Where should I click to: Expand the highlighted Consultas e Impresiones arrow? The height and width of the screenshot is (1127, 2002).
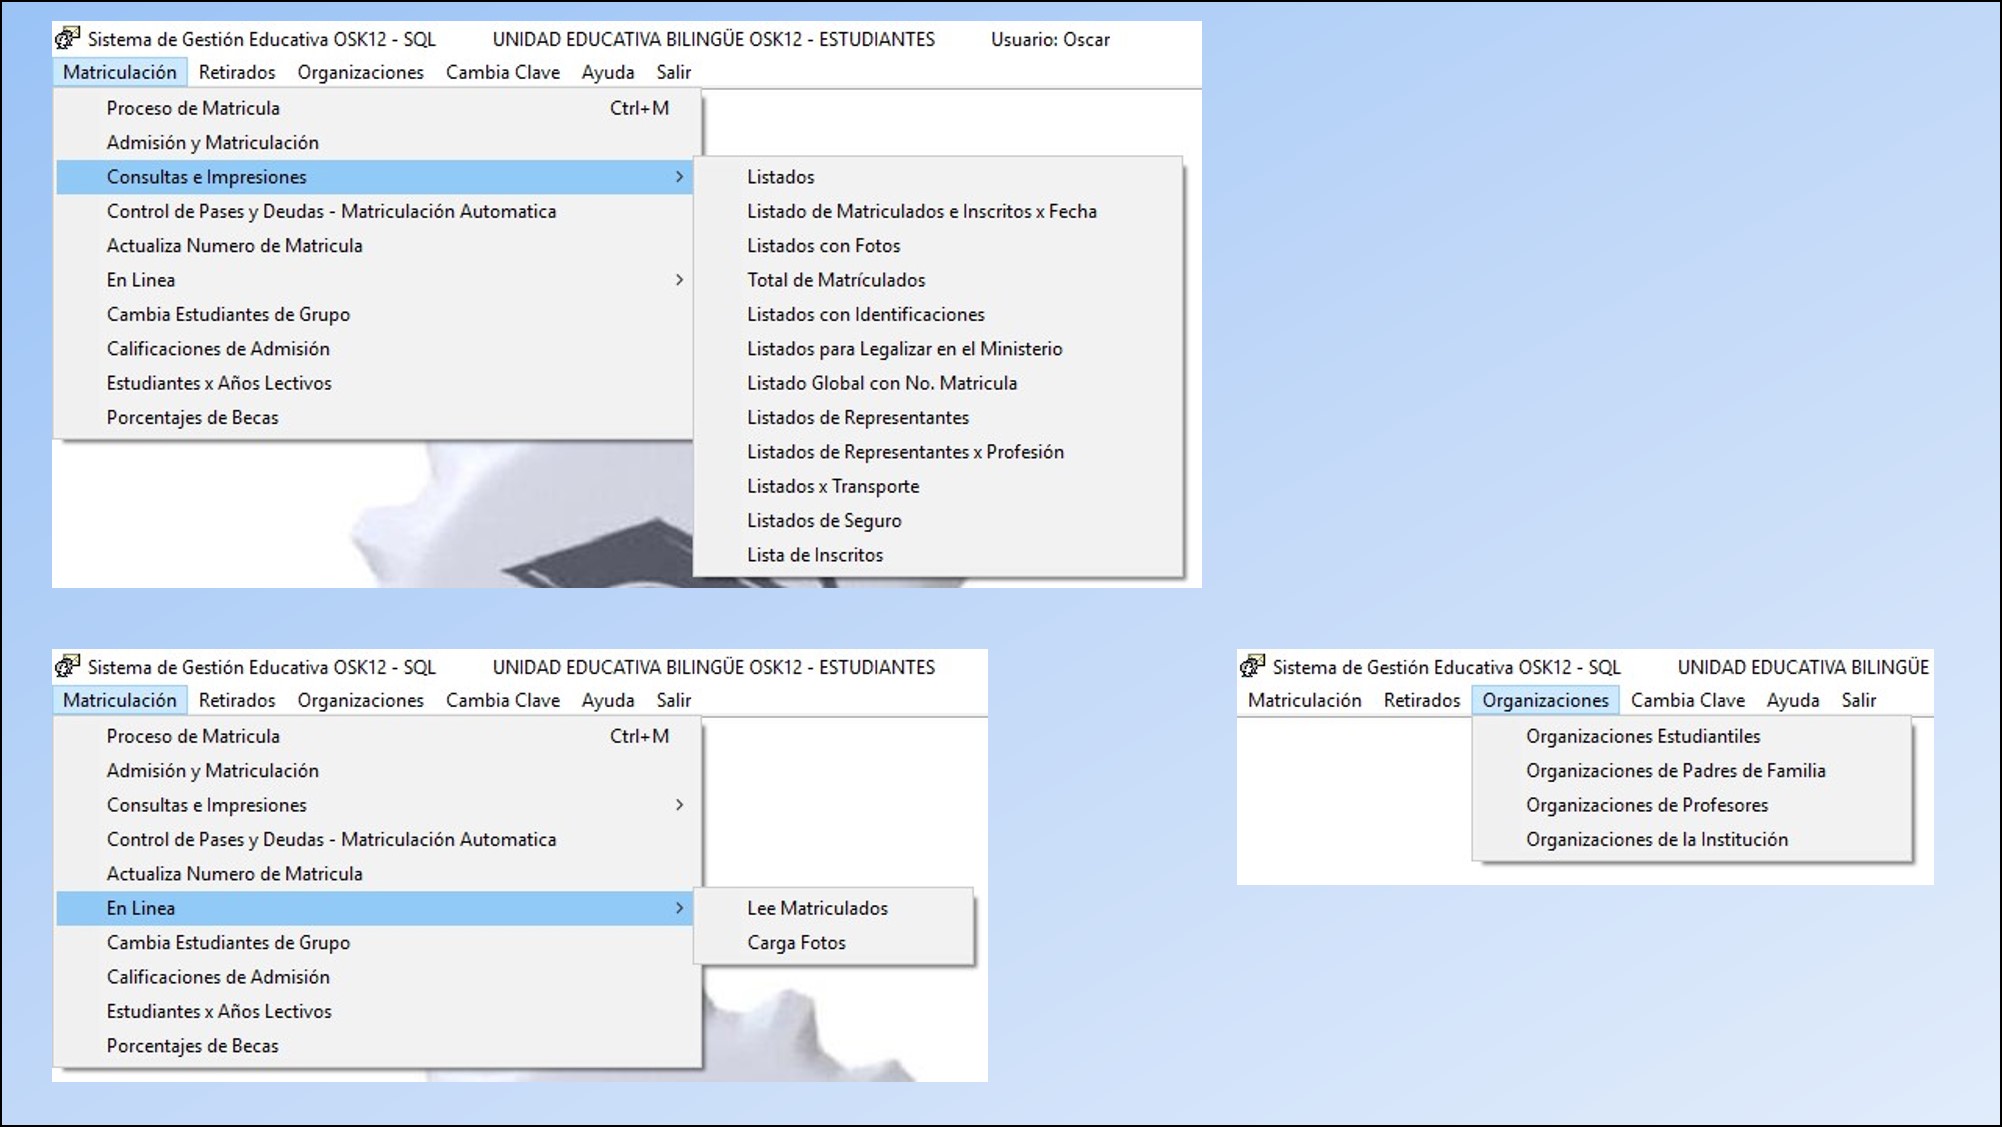(x=679, y=177)
